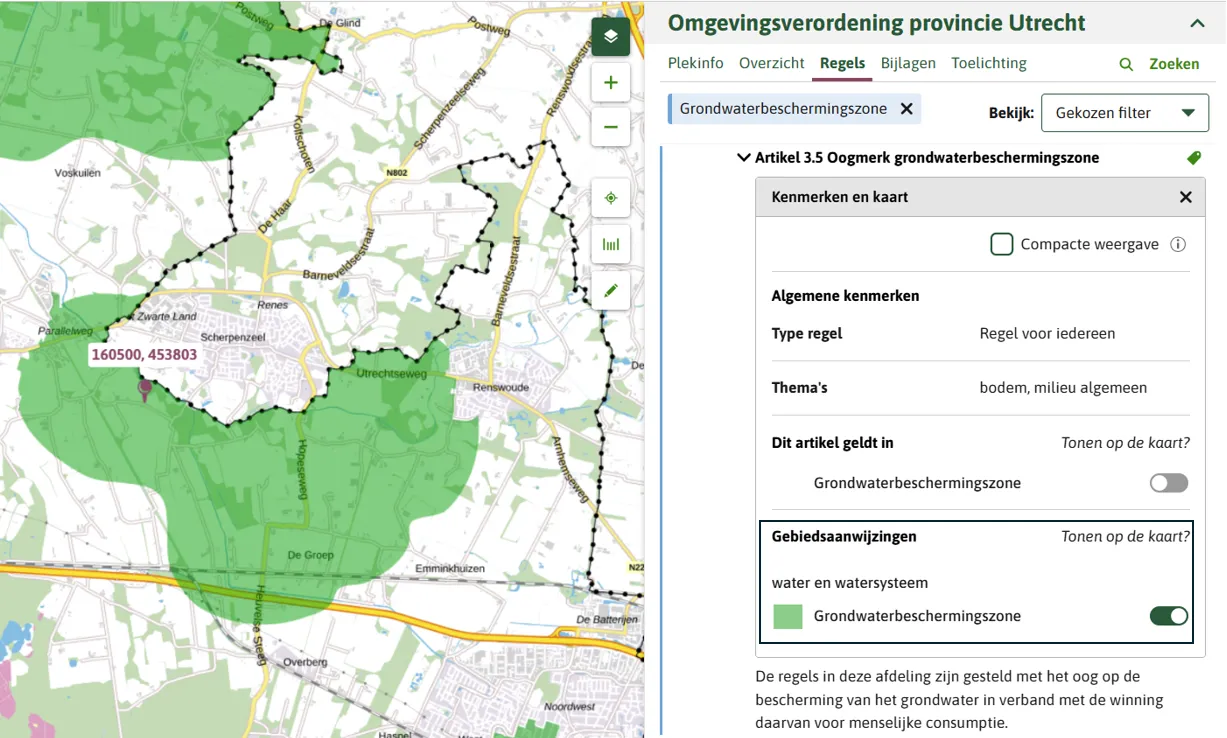
Task: Enable the Compacte weergave checkbox
Action: (1002, 244)
